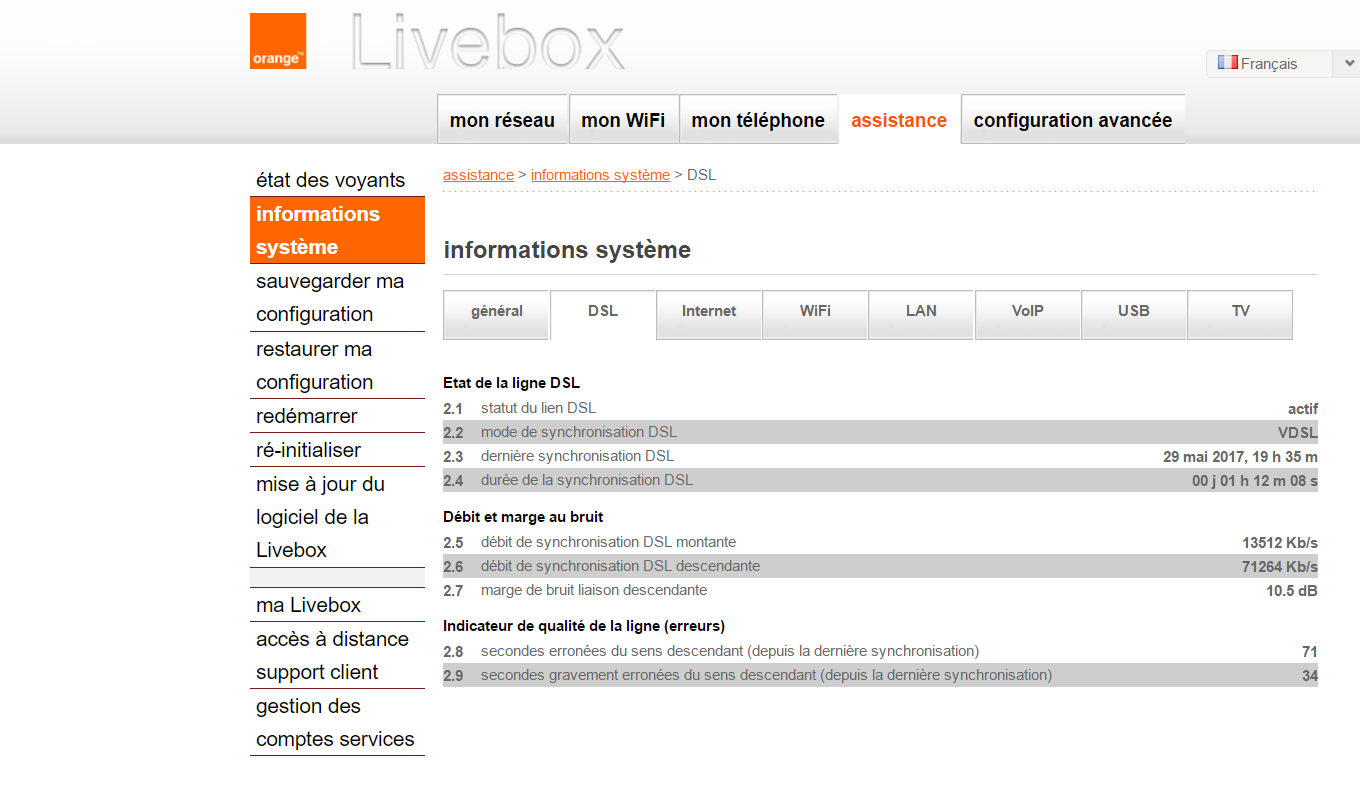
Task: Click ré-initialiser in the sidebar
Action: coord(337,450)
